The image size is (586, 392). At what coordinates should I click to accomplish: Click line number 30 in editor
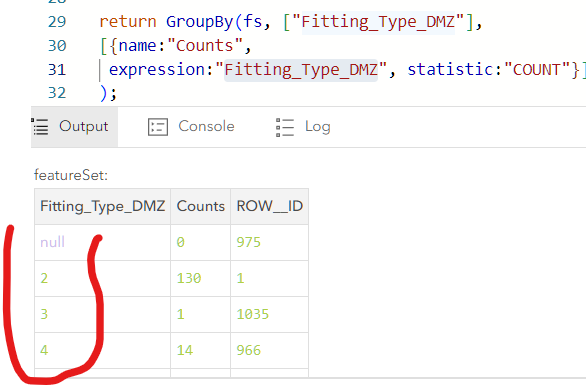click(x=57, y=46)
